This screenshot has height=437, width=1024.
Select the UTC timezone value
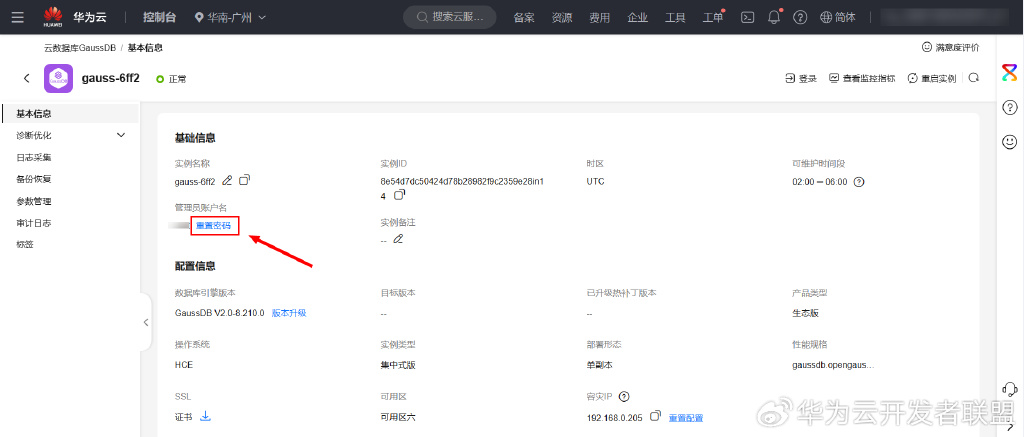596,182
